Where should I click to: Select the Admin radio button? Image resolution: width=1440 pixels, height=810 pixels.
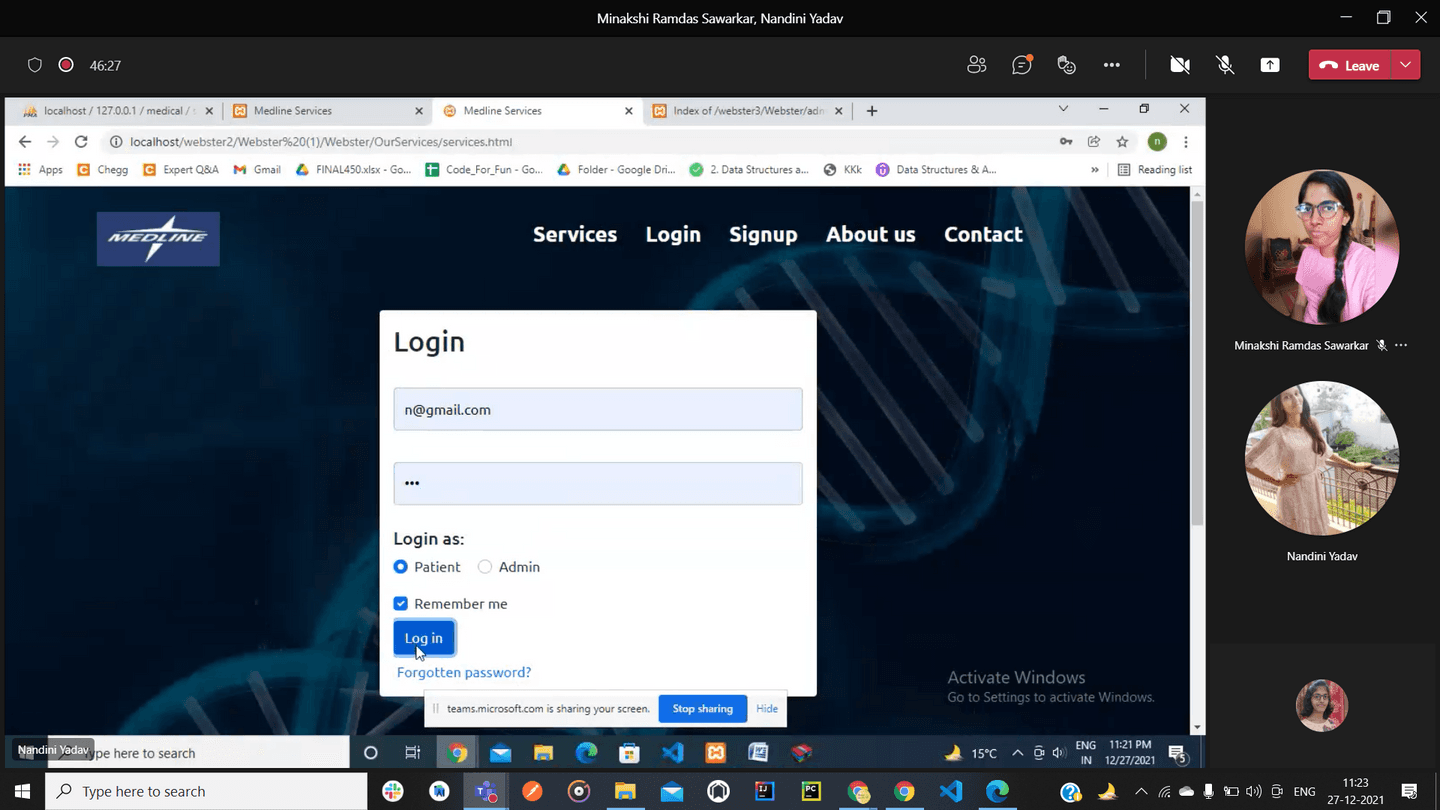click(485, 567)
